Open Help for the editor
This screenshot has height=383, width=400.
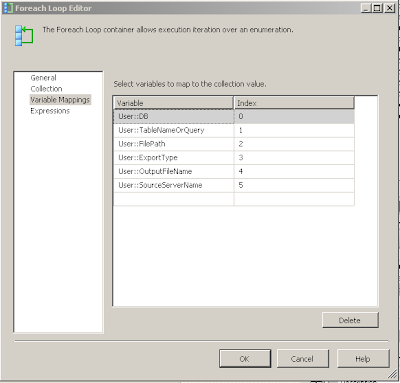pos(363,359)
